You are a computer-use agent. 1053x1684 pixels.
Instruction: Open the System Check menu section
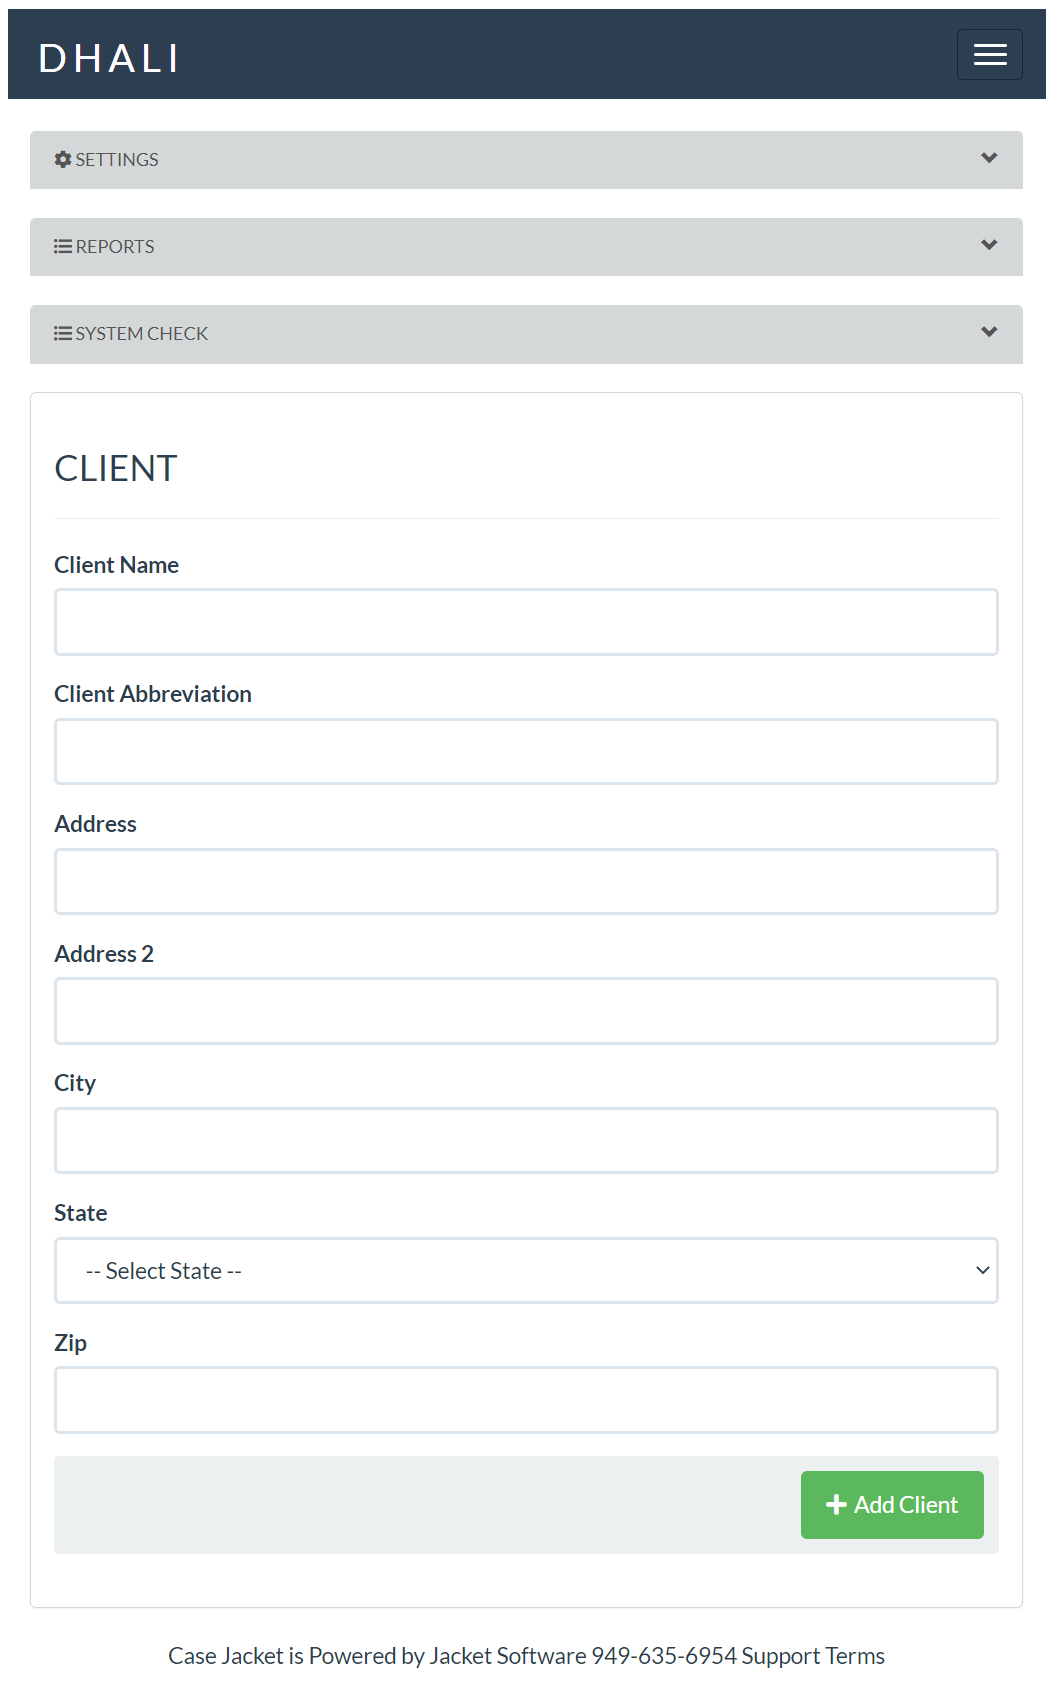(x=142, y=334)
